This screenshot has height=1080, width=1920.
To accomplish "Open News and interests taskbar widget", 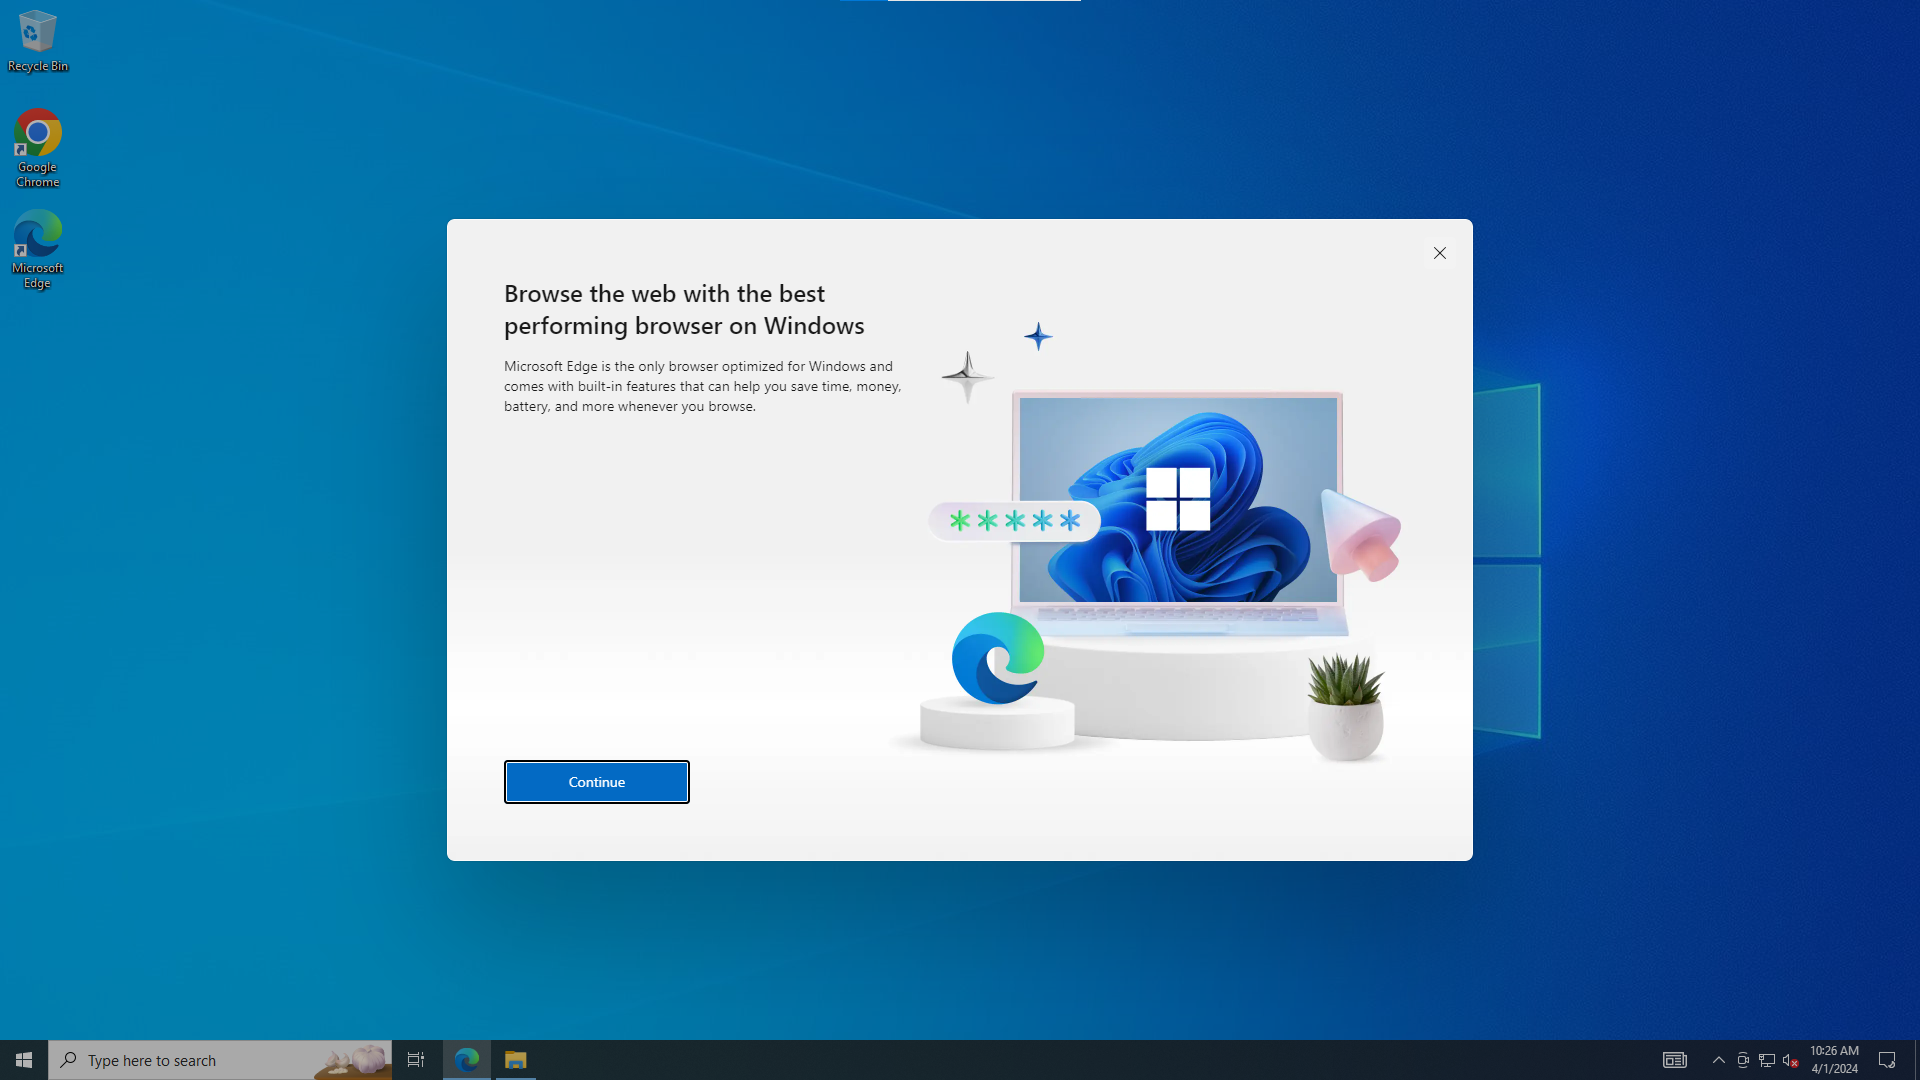I will pyautogui.click(x=1674, y=1060).
